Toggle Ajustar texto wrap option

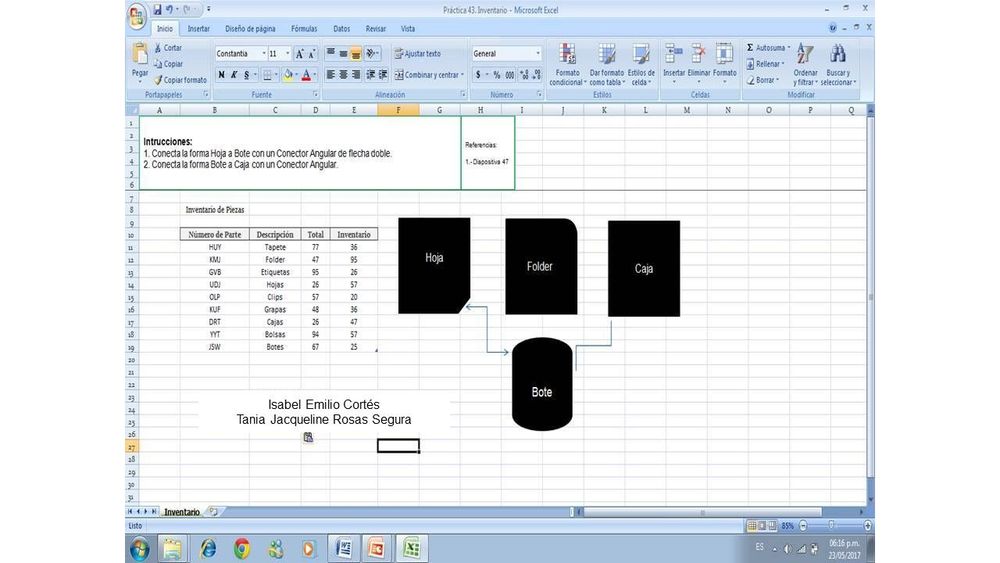(416, 54)
